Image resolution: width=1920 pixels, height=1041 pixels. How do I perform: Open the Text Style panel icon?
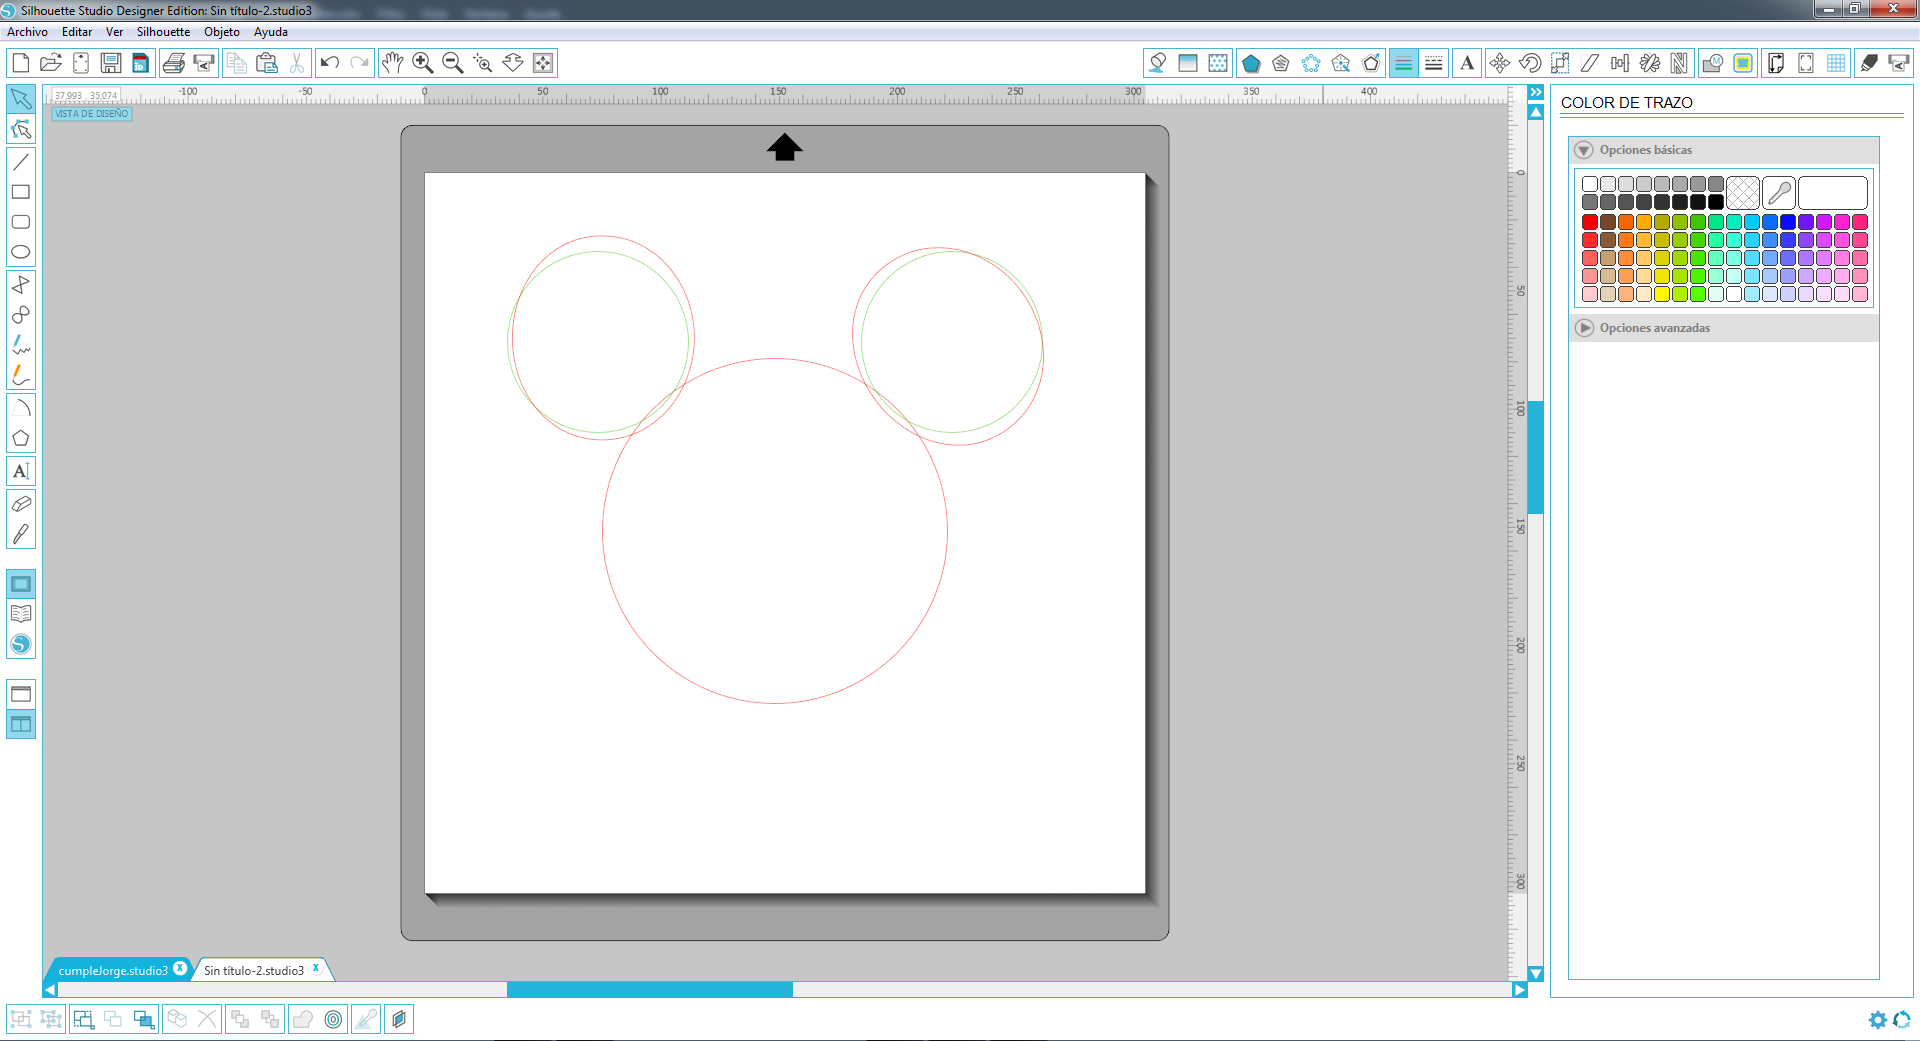point(1467,63)
